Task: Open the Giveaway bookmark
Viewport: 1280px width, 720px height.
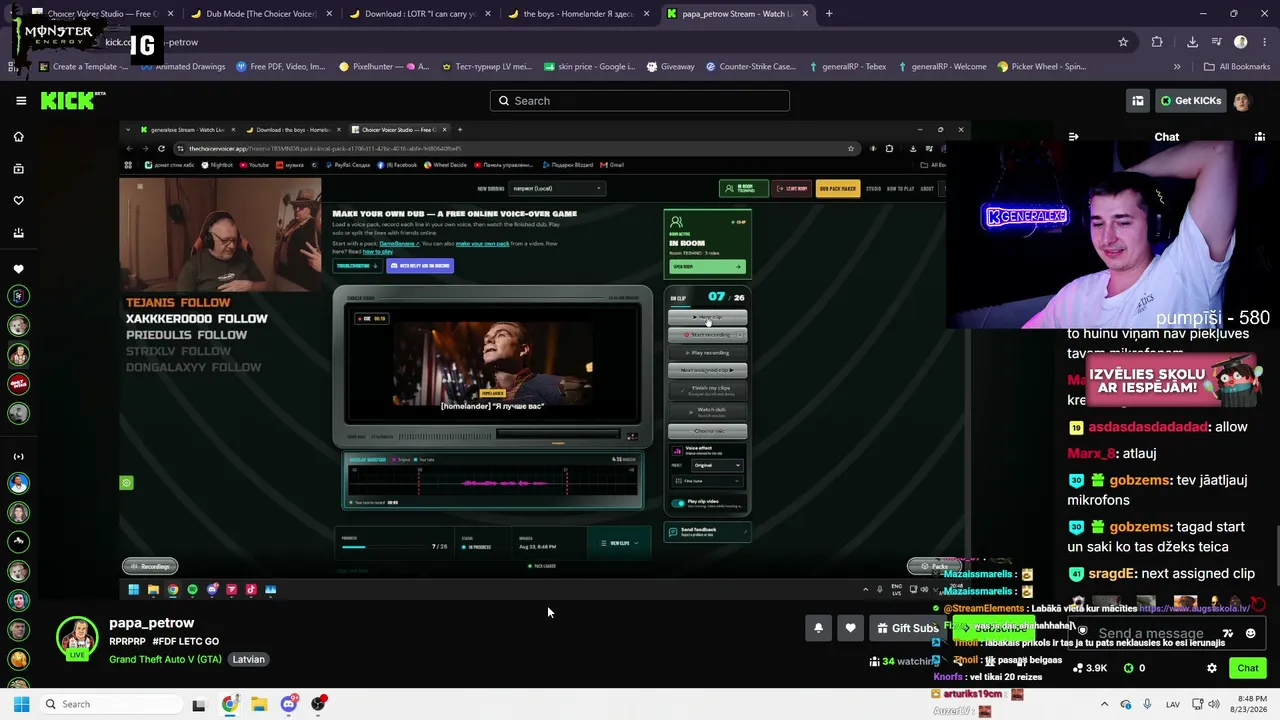Action: (670, 67)
